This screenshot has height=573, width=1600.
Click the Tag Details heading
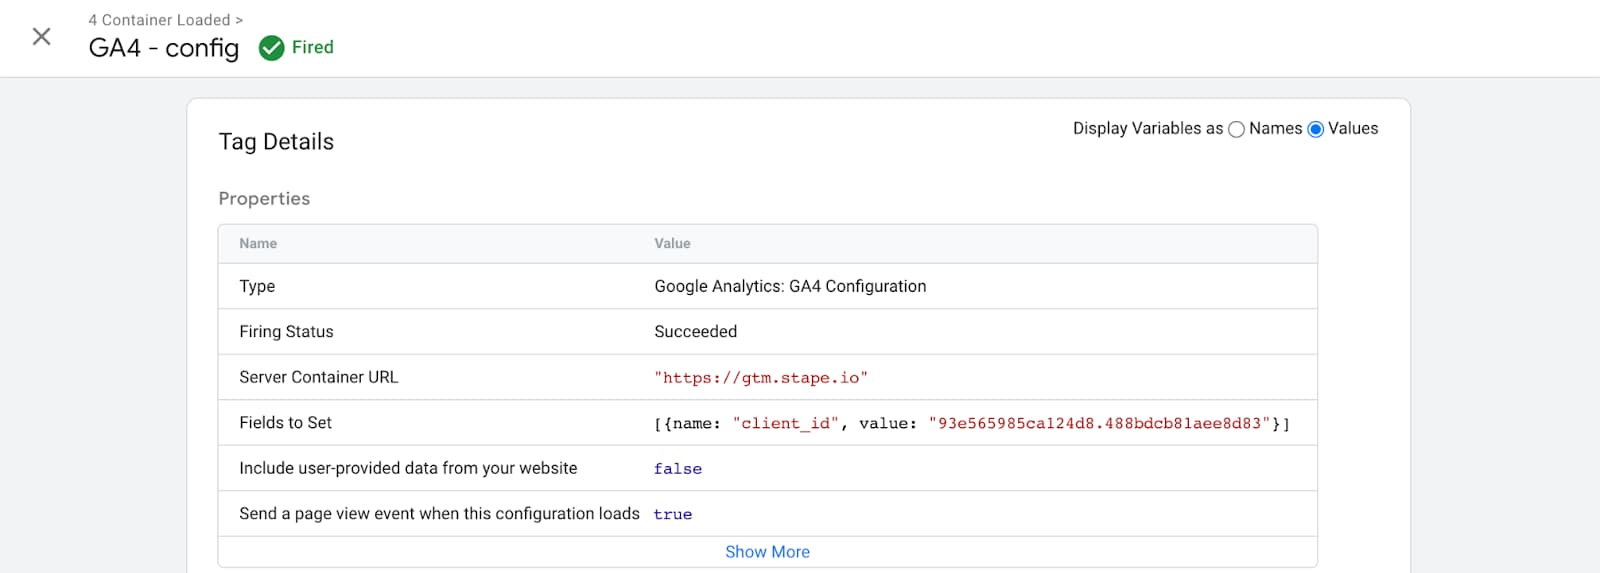(x=276, y=142)
